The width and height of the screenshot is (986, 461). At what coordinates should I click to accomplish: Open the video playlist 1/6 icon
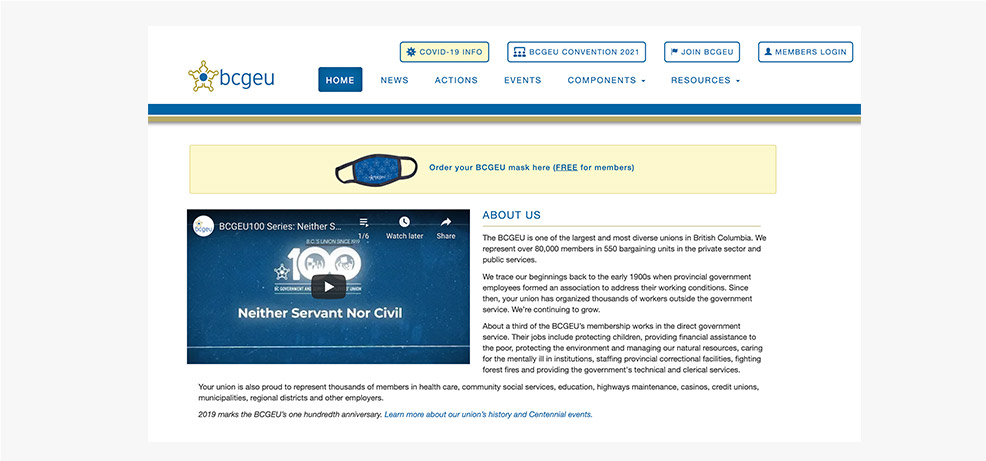pos(363,222)
